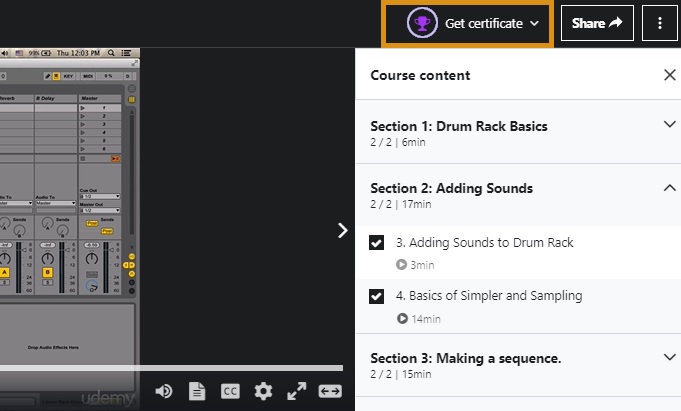Collapse Section 2: Adding Sounds
Viewport: 681px width, 411px height.
tap(669, 187)
